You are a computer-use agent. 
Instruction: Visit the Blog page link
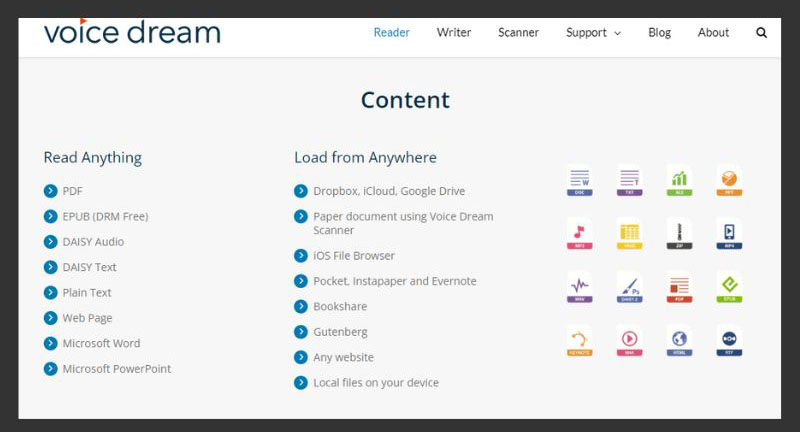point(659,33)
